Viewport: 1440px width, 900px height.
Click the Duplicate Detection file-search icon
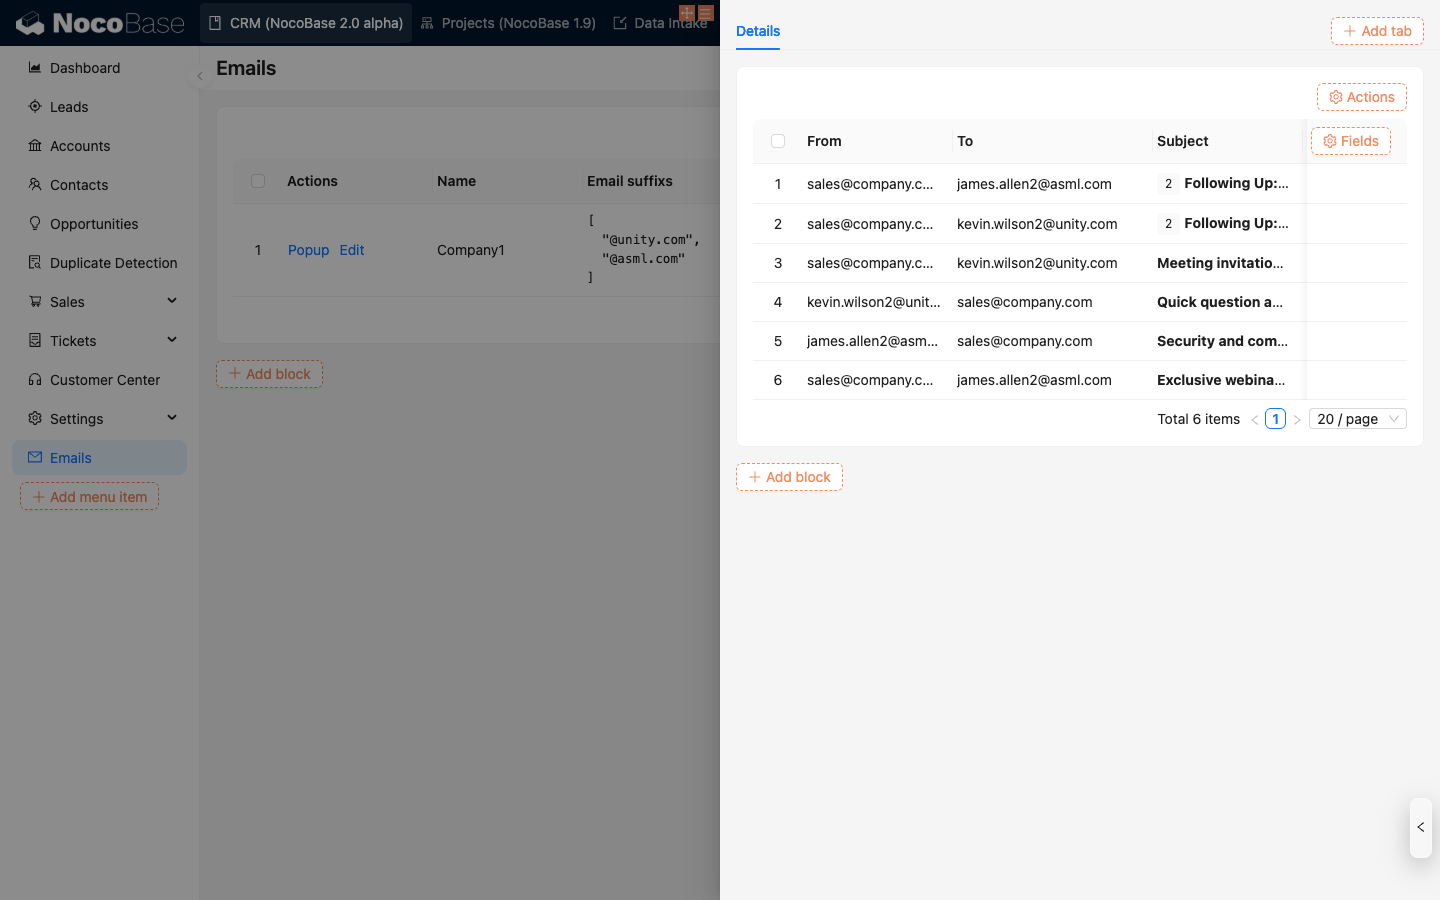pos(35,263)
